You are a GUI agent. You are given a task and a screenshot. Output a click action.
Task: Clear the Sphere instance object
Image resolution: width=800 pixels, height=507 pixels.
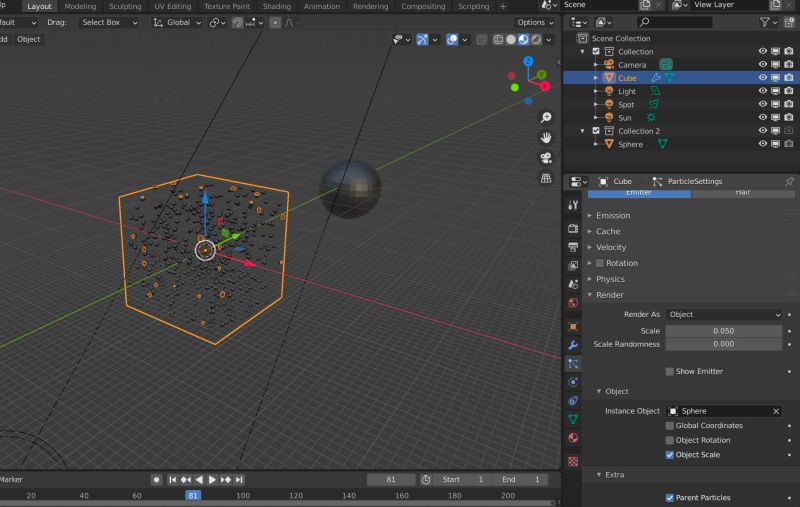tap(776, 411)
